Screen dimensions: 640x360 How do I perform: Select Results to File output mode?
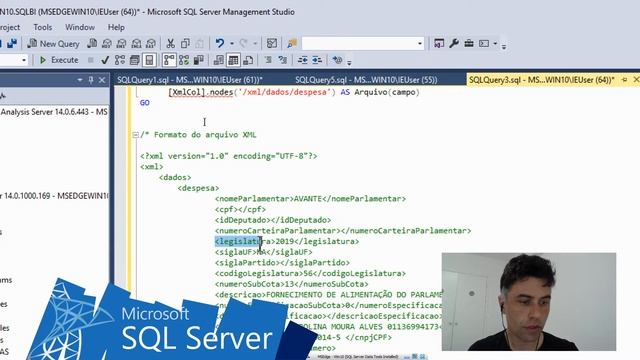point(248,60)
